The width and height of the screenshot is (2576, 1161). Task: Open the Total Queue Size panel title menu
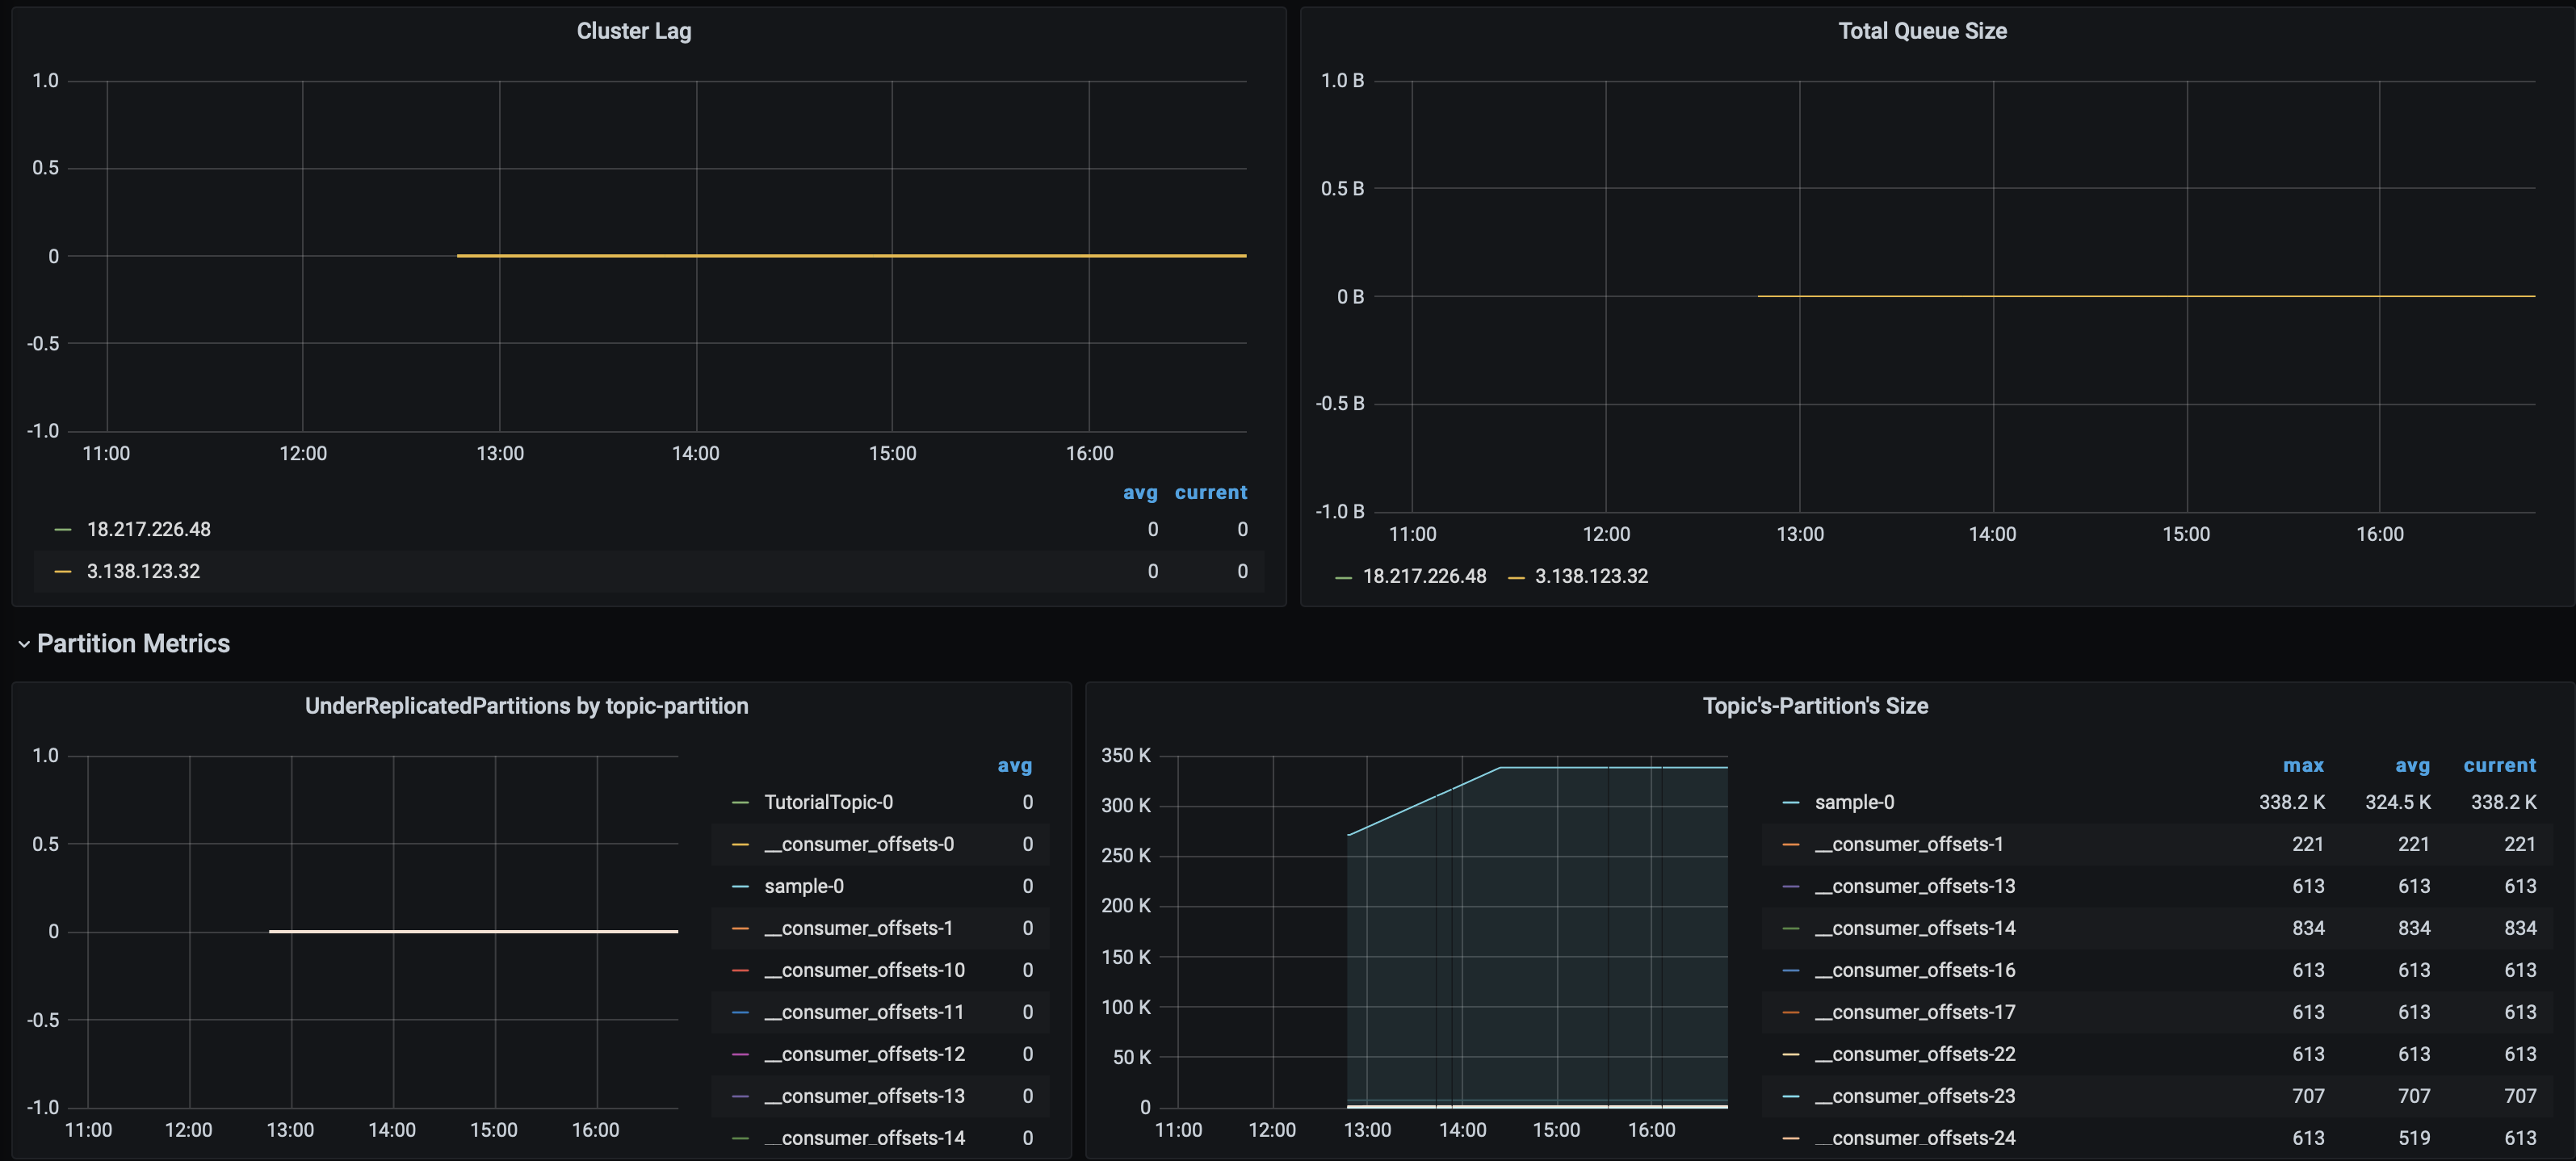1921,31
